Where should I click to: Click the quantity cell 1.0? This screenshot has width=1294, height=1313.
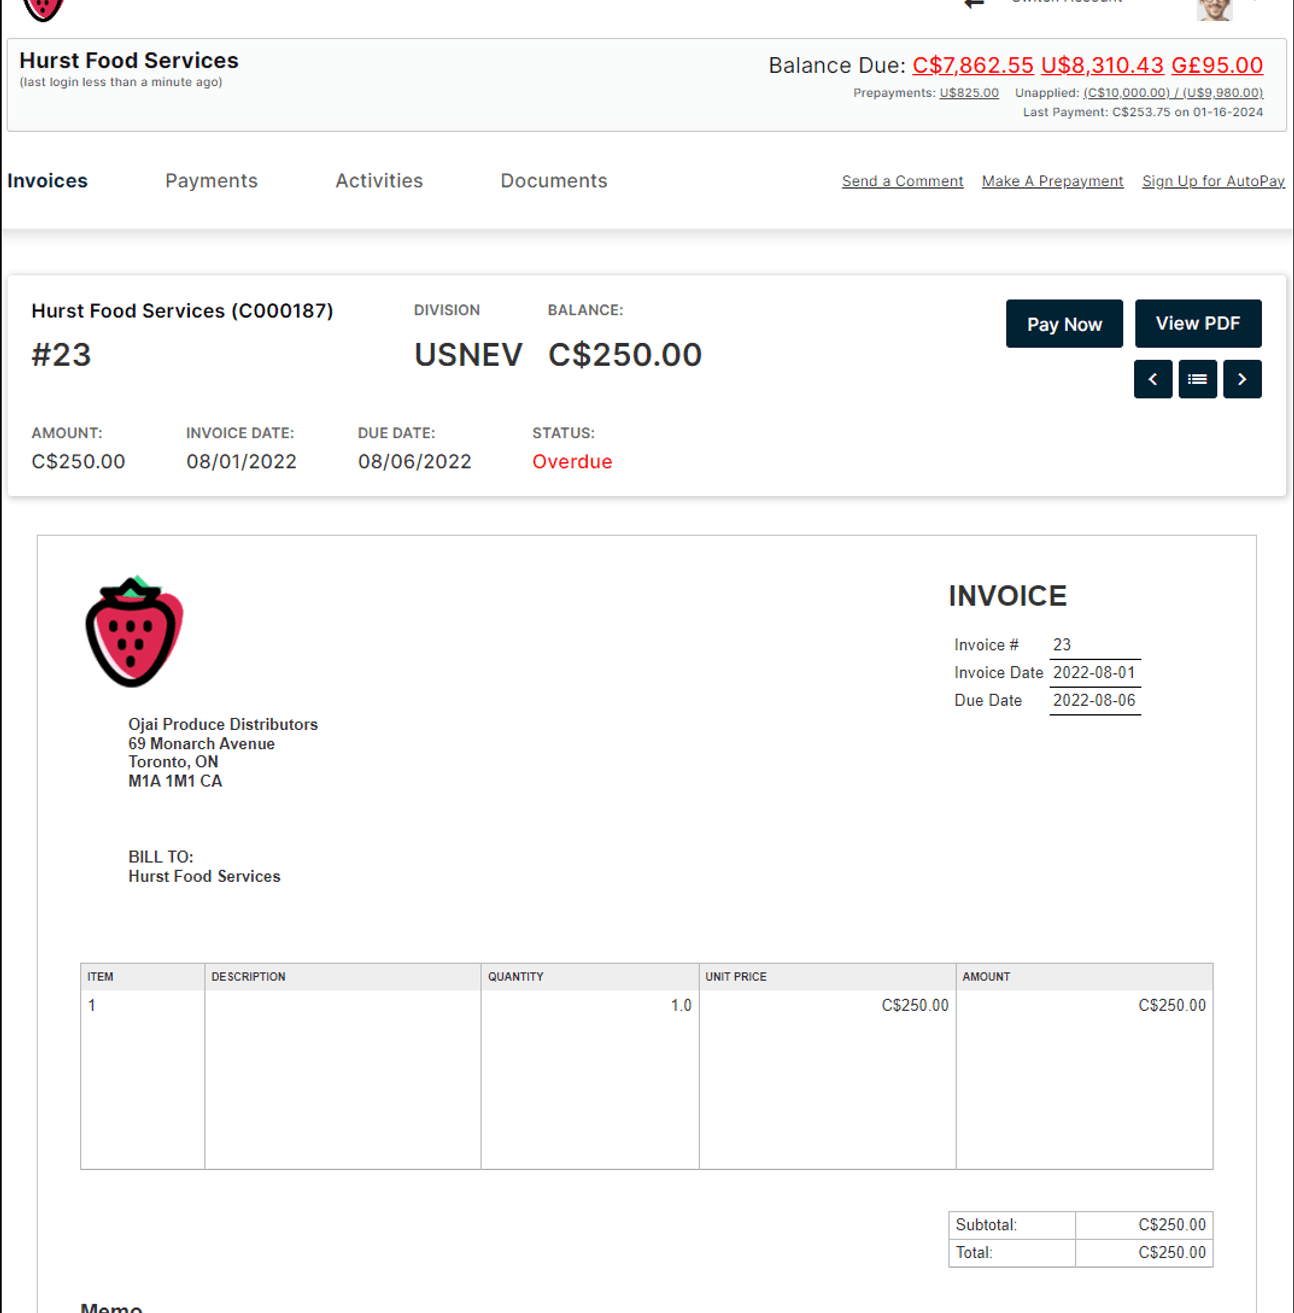click(681, 1006)
